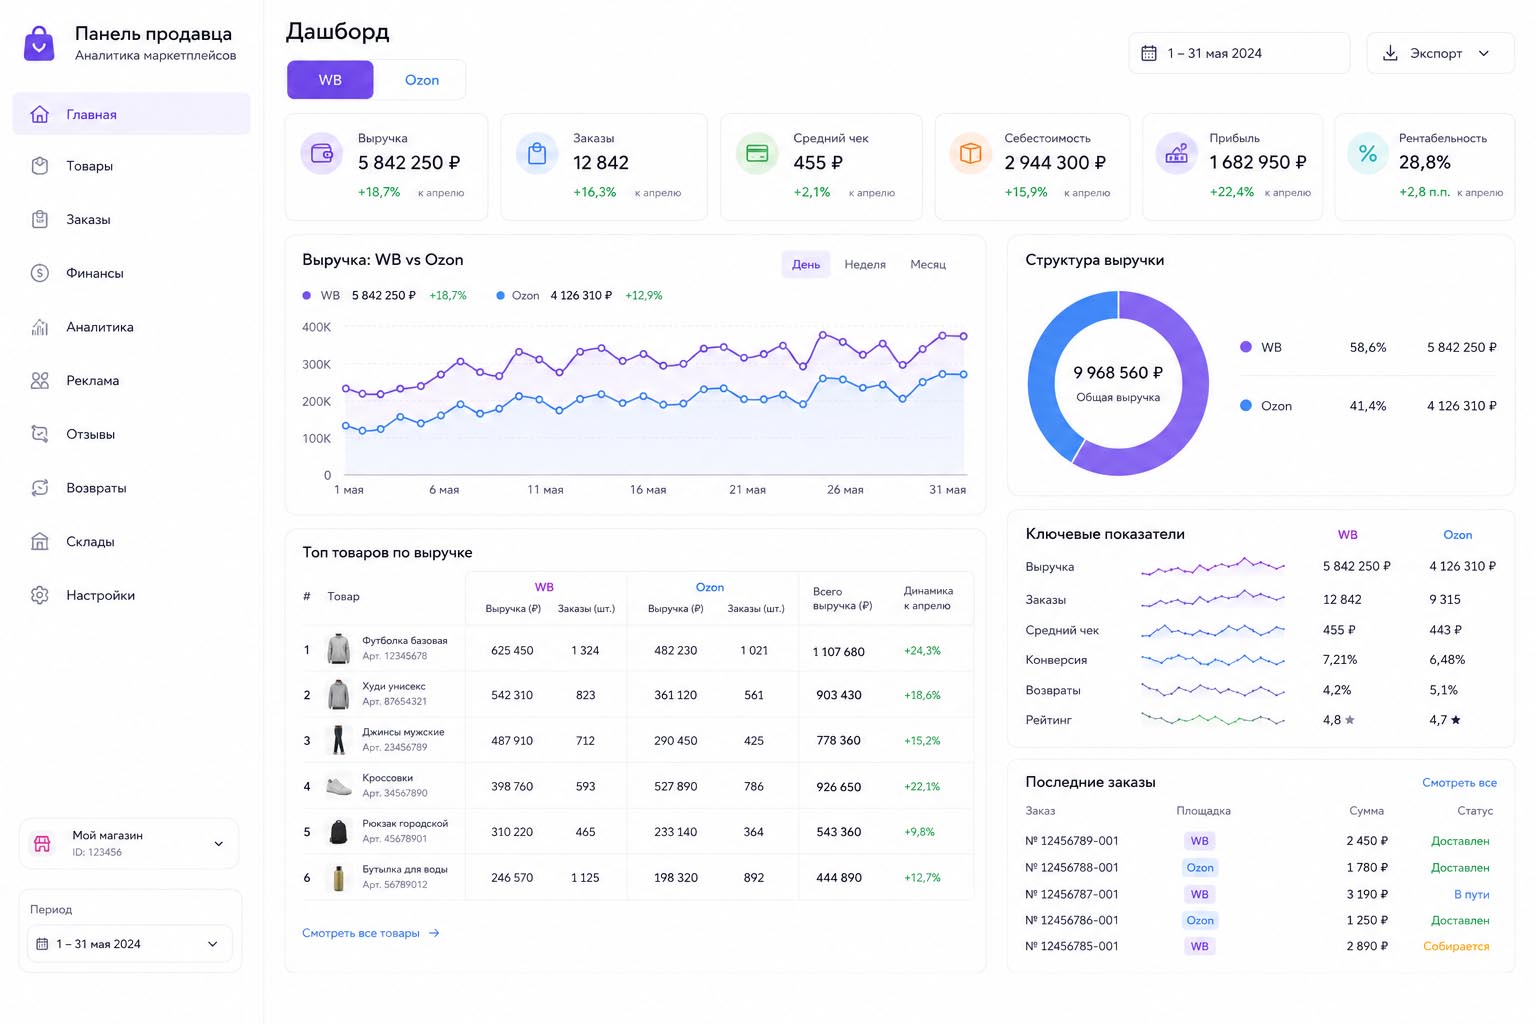Open the Отзывы icon in the sidebar
Screen dimensions: 1536x1024
tap(40, 434)
